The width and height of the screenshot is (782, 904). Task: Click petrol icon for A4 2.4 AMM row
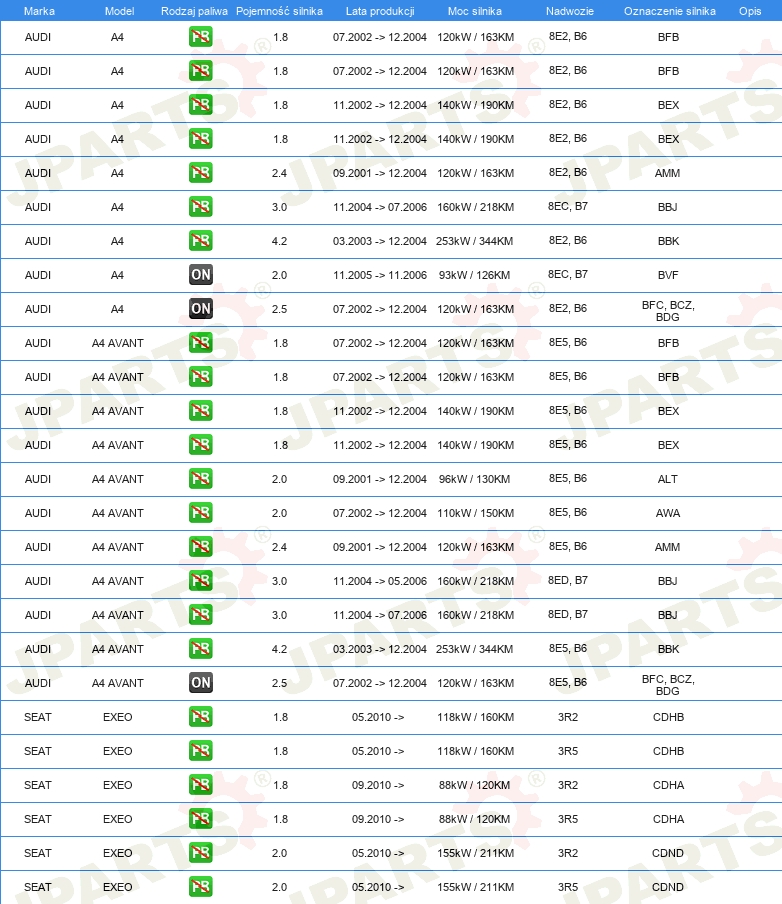coord(201,172)
